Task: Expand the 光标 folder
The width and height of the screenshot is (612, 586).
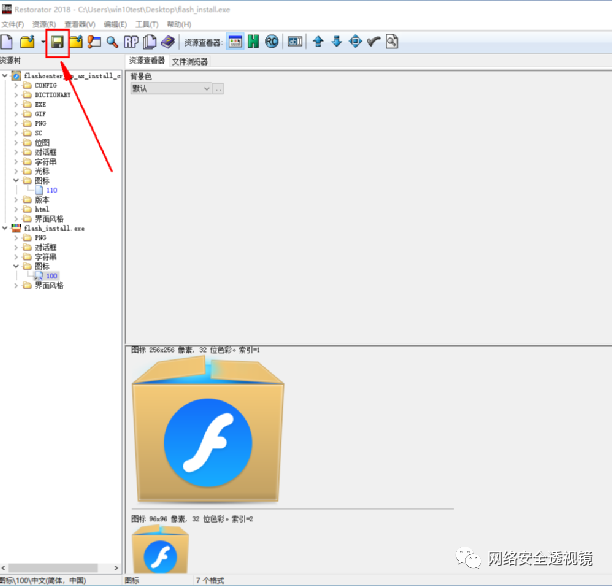Action: (x=16, y=171)
